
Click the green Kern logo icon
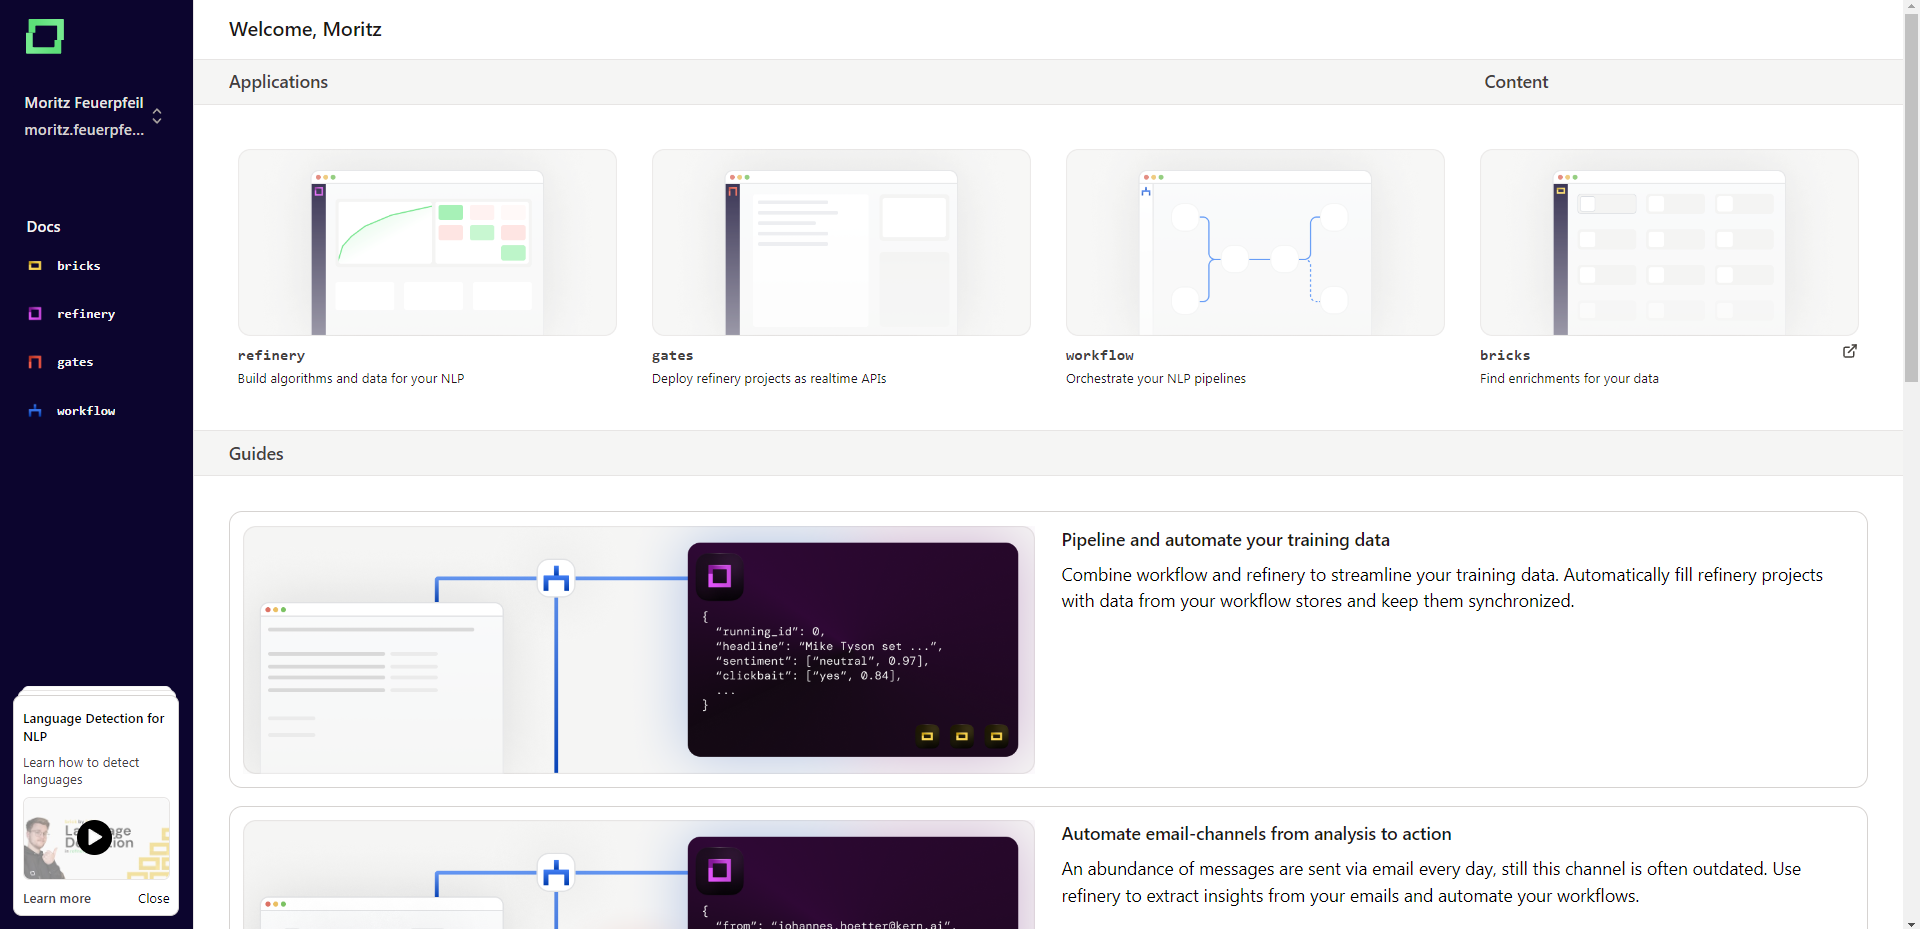[x=45, y=36]
